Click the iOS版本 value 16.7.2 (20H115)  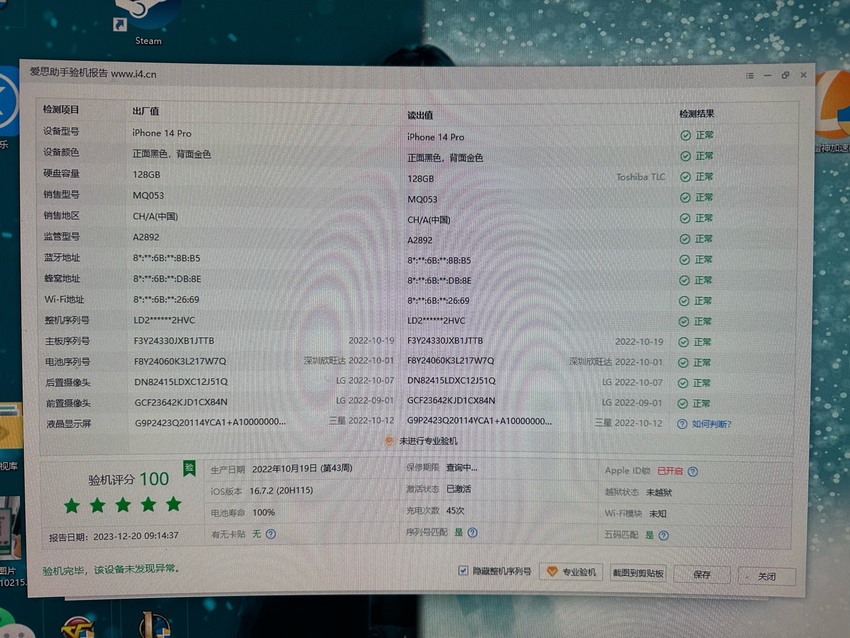(x=281, y=490)
